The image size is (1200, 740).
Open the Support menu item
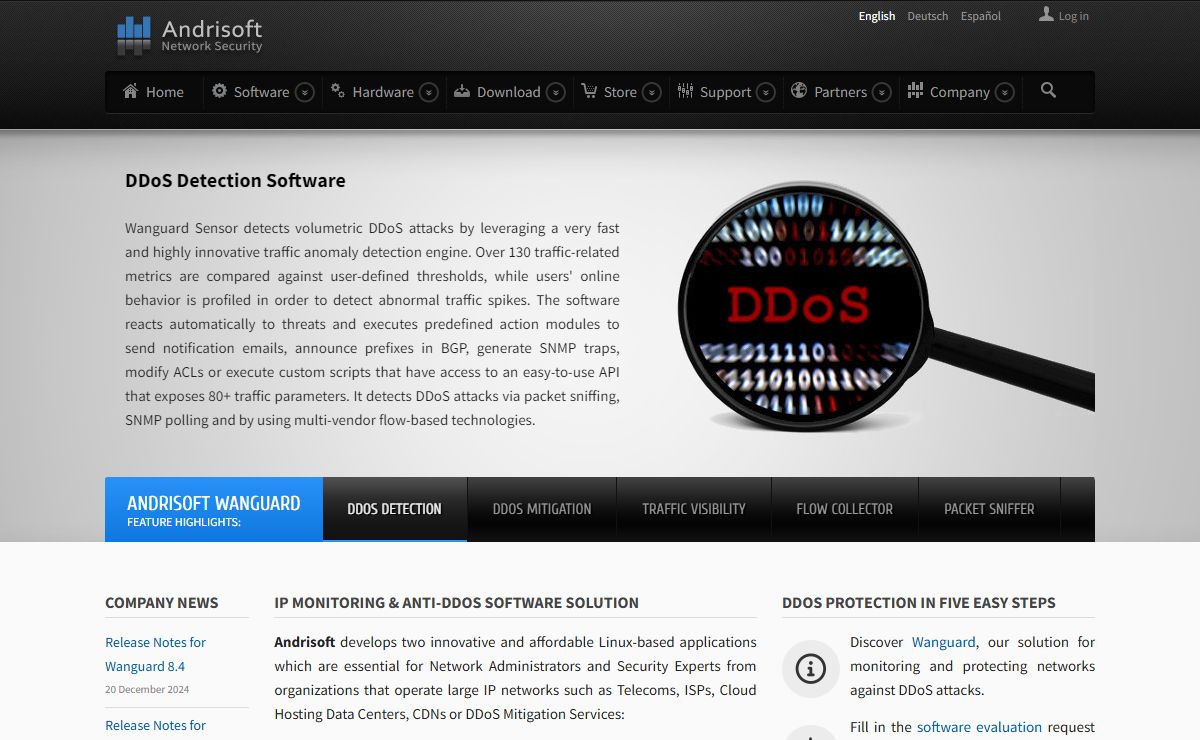click(725, 92)
